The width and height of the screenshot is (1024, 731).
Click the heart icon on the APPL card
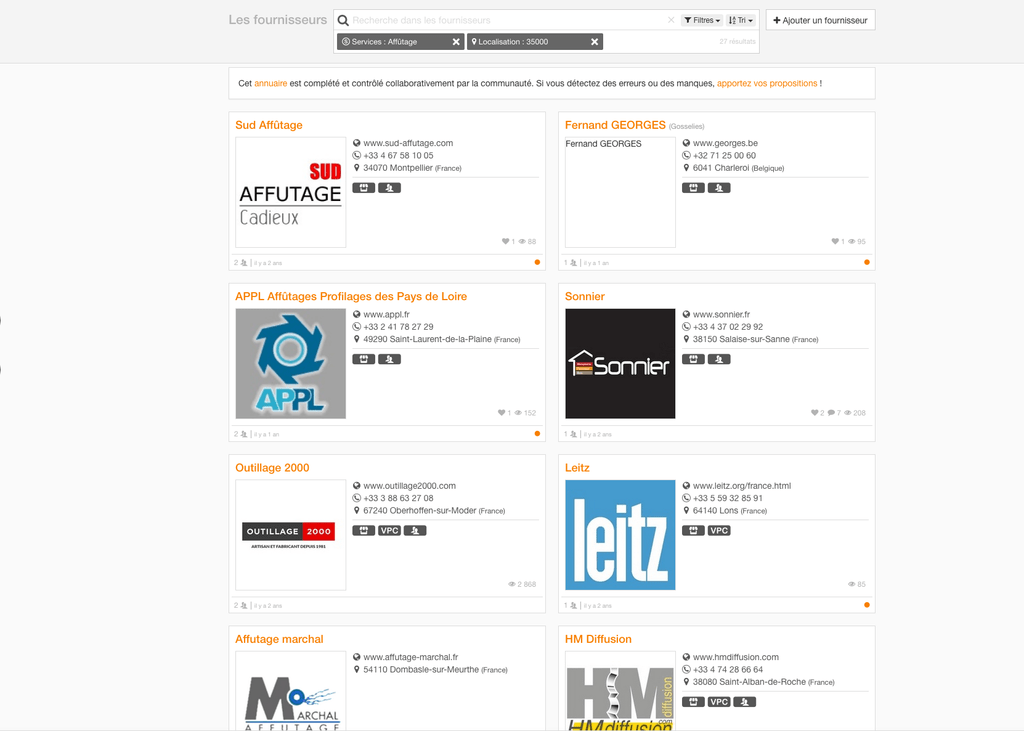click(501, 413)
